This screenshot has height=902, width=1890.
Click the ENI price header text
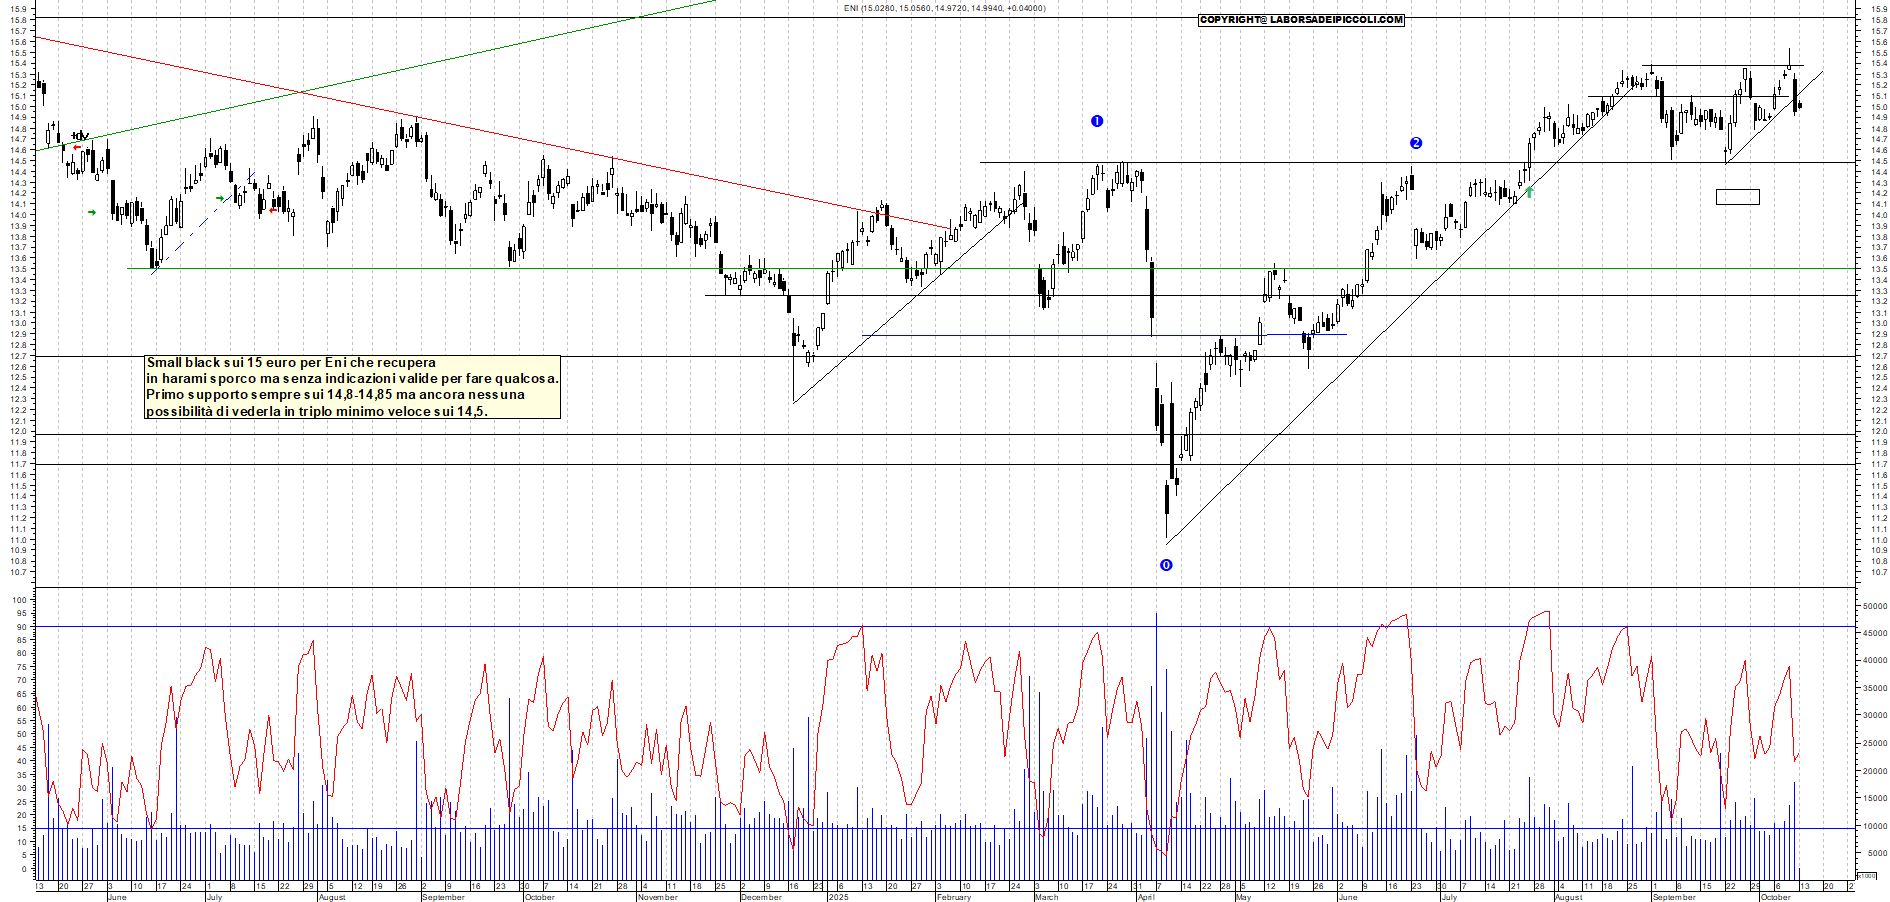coord(944,8)
